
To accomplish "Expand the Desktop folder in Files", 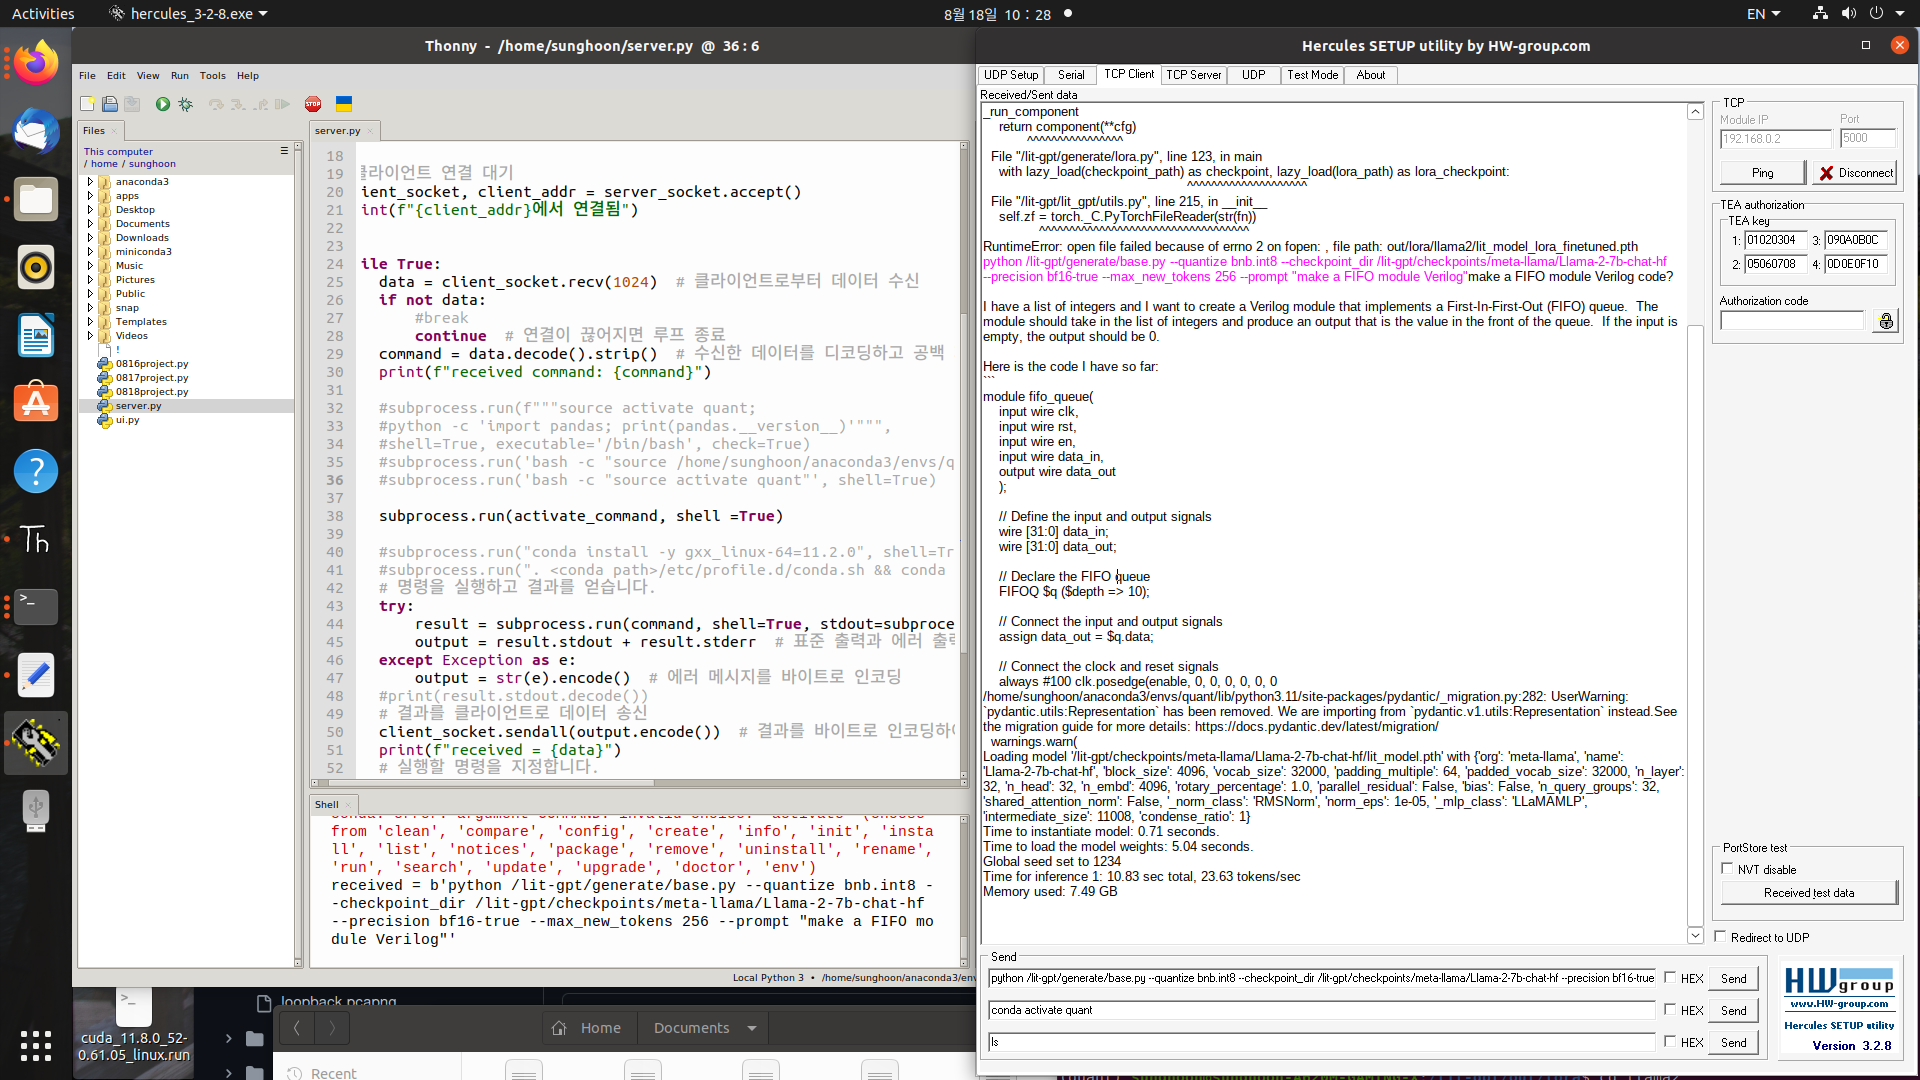I will (90, 210).
